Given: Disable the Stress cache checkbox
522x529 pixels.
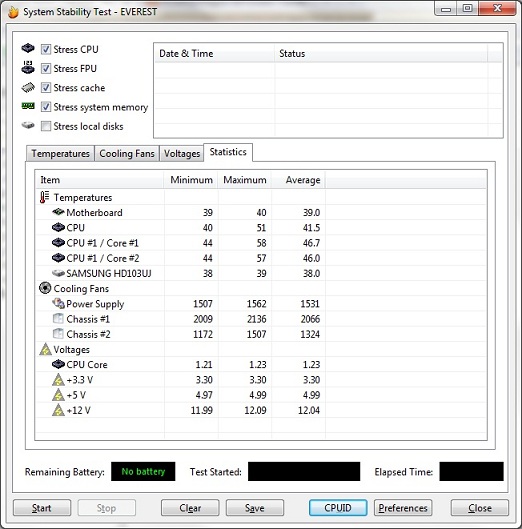Looking at the screenshot, I should [46, 88].
